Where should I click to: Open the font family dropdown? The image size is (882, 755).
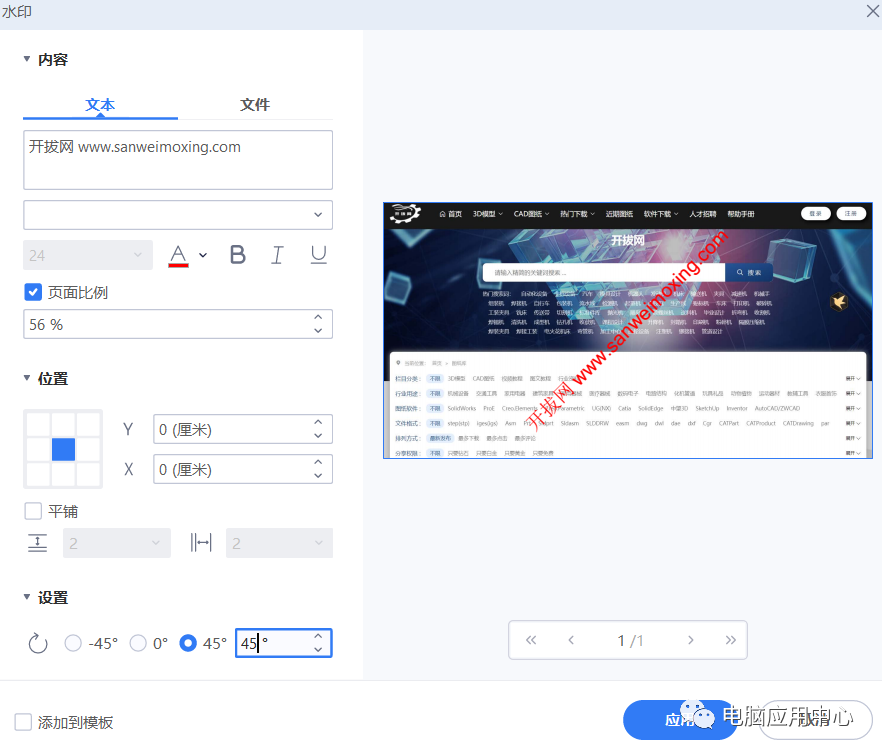pyautogui.click(x=178, y=215)
